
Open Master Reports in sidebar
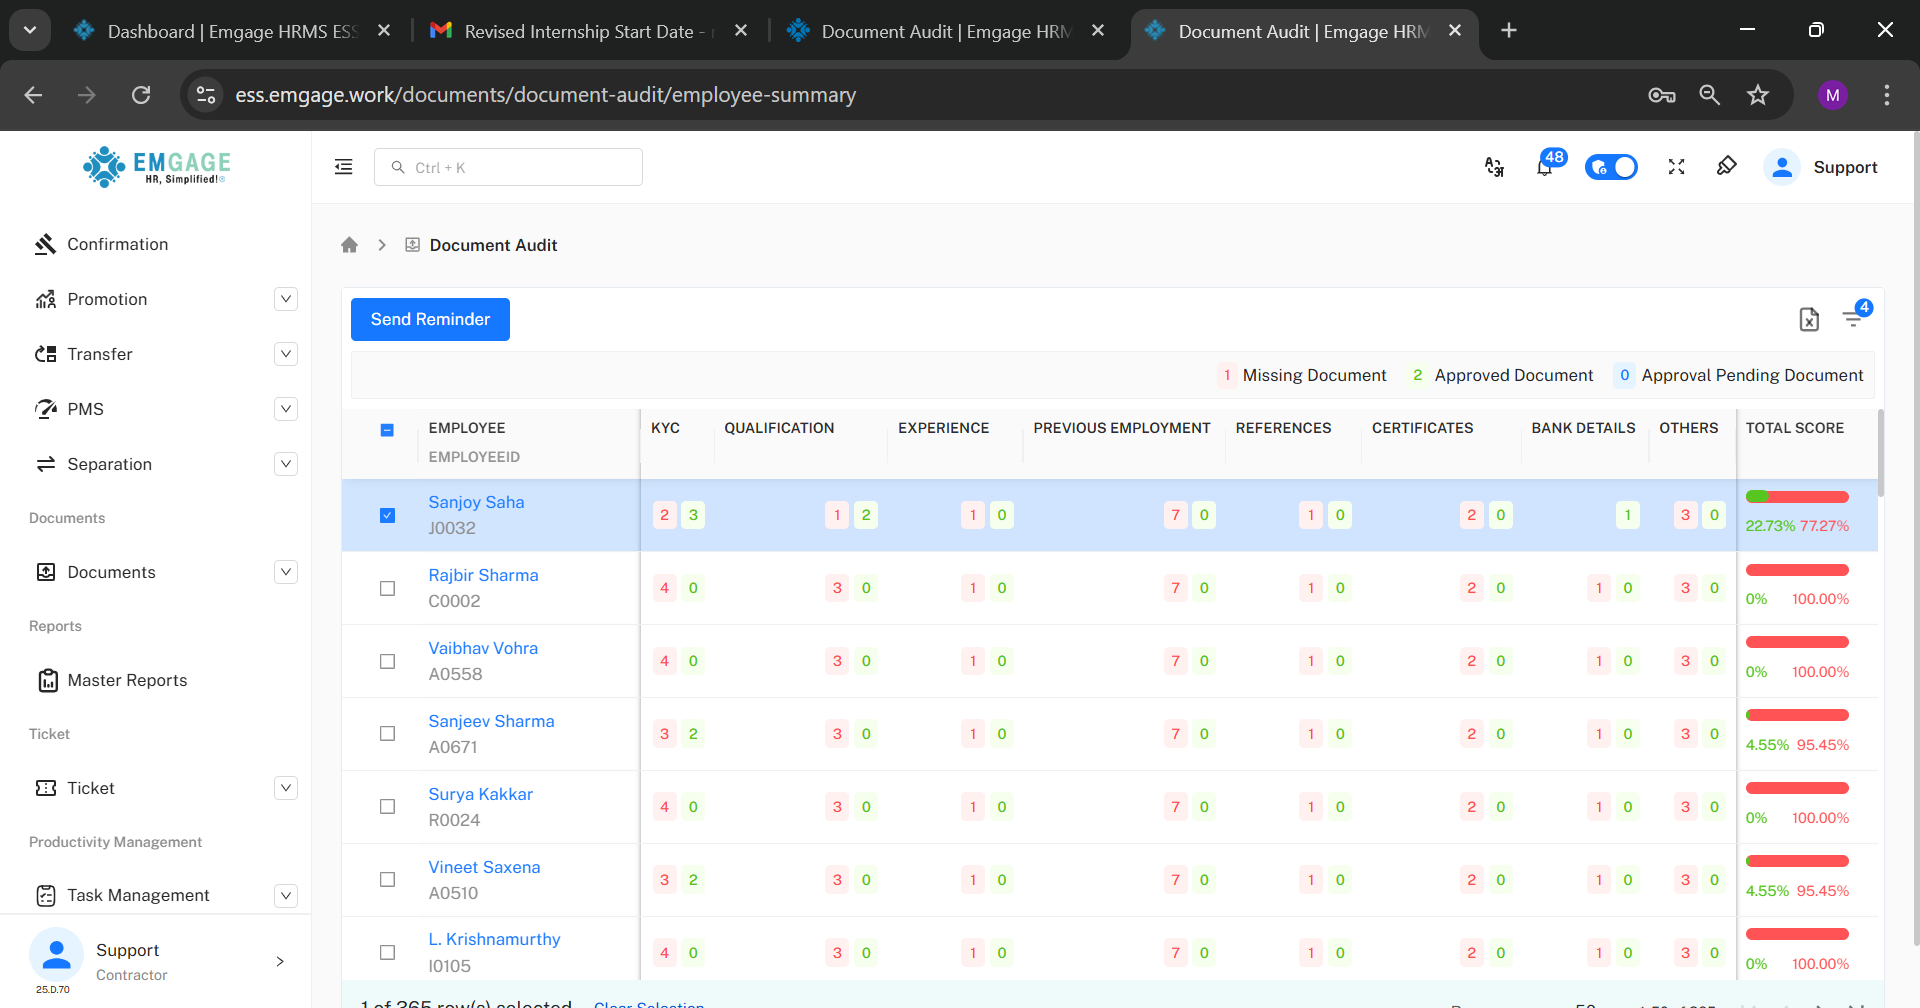pyautogui.click(x=127, y=680)
